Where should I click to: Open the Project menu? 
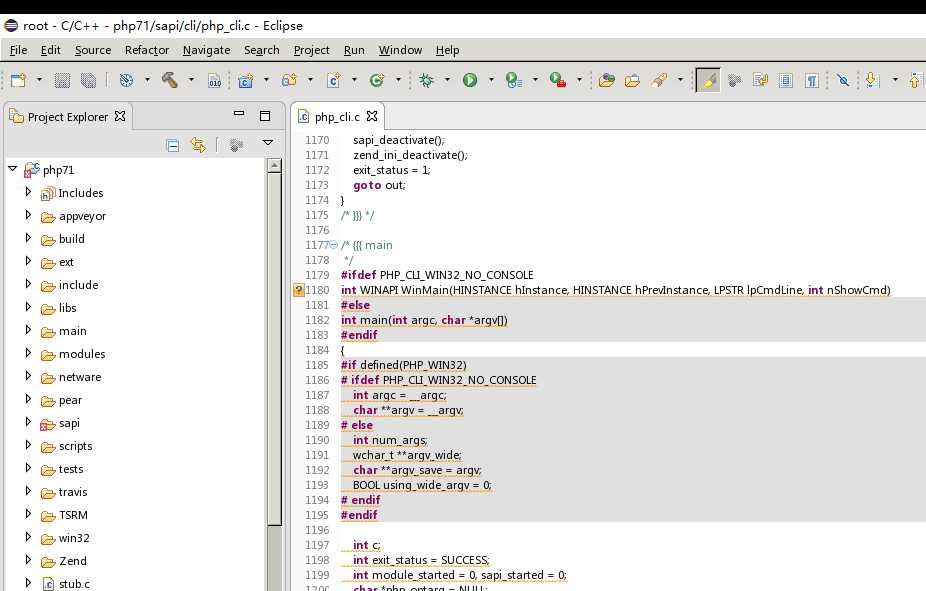click(311, 50)
